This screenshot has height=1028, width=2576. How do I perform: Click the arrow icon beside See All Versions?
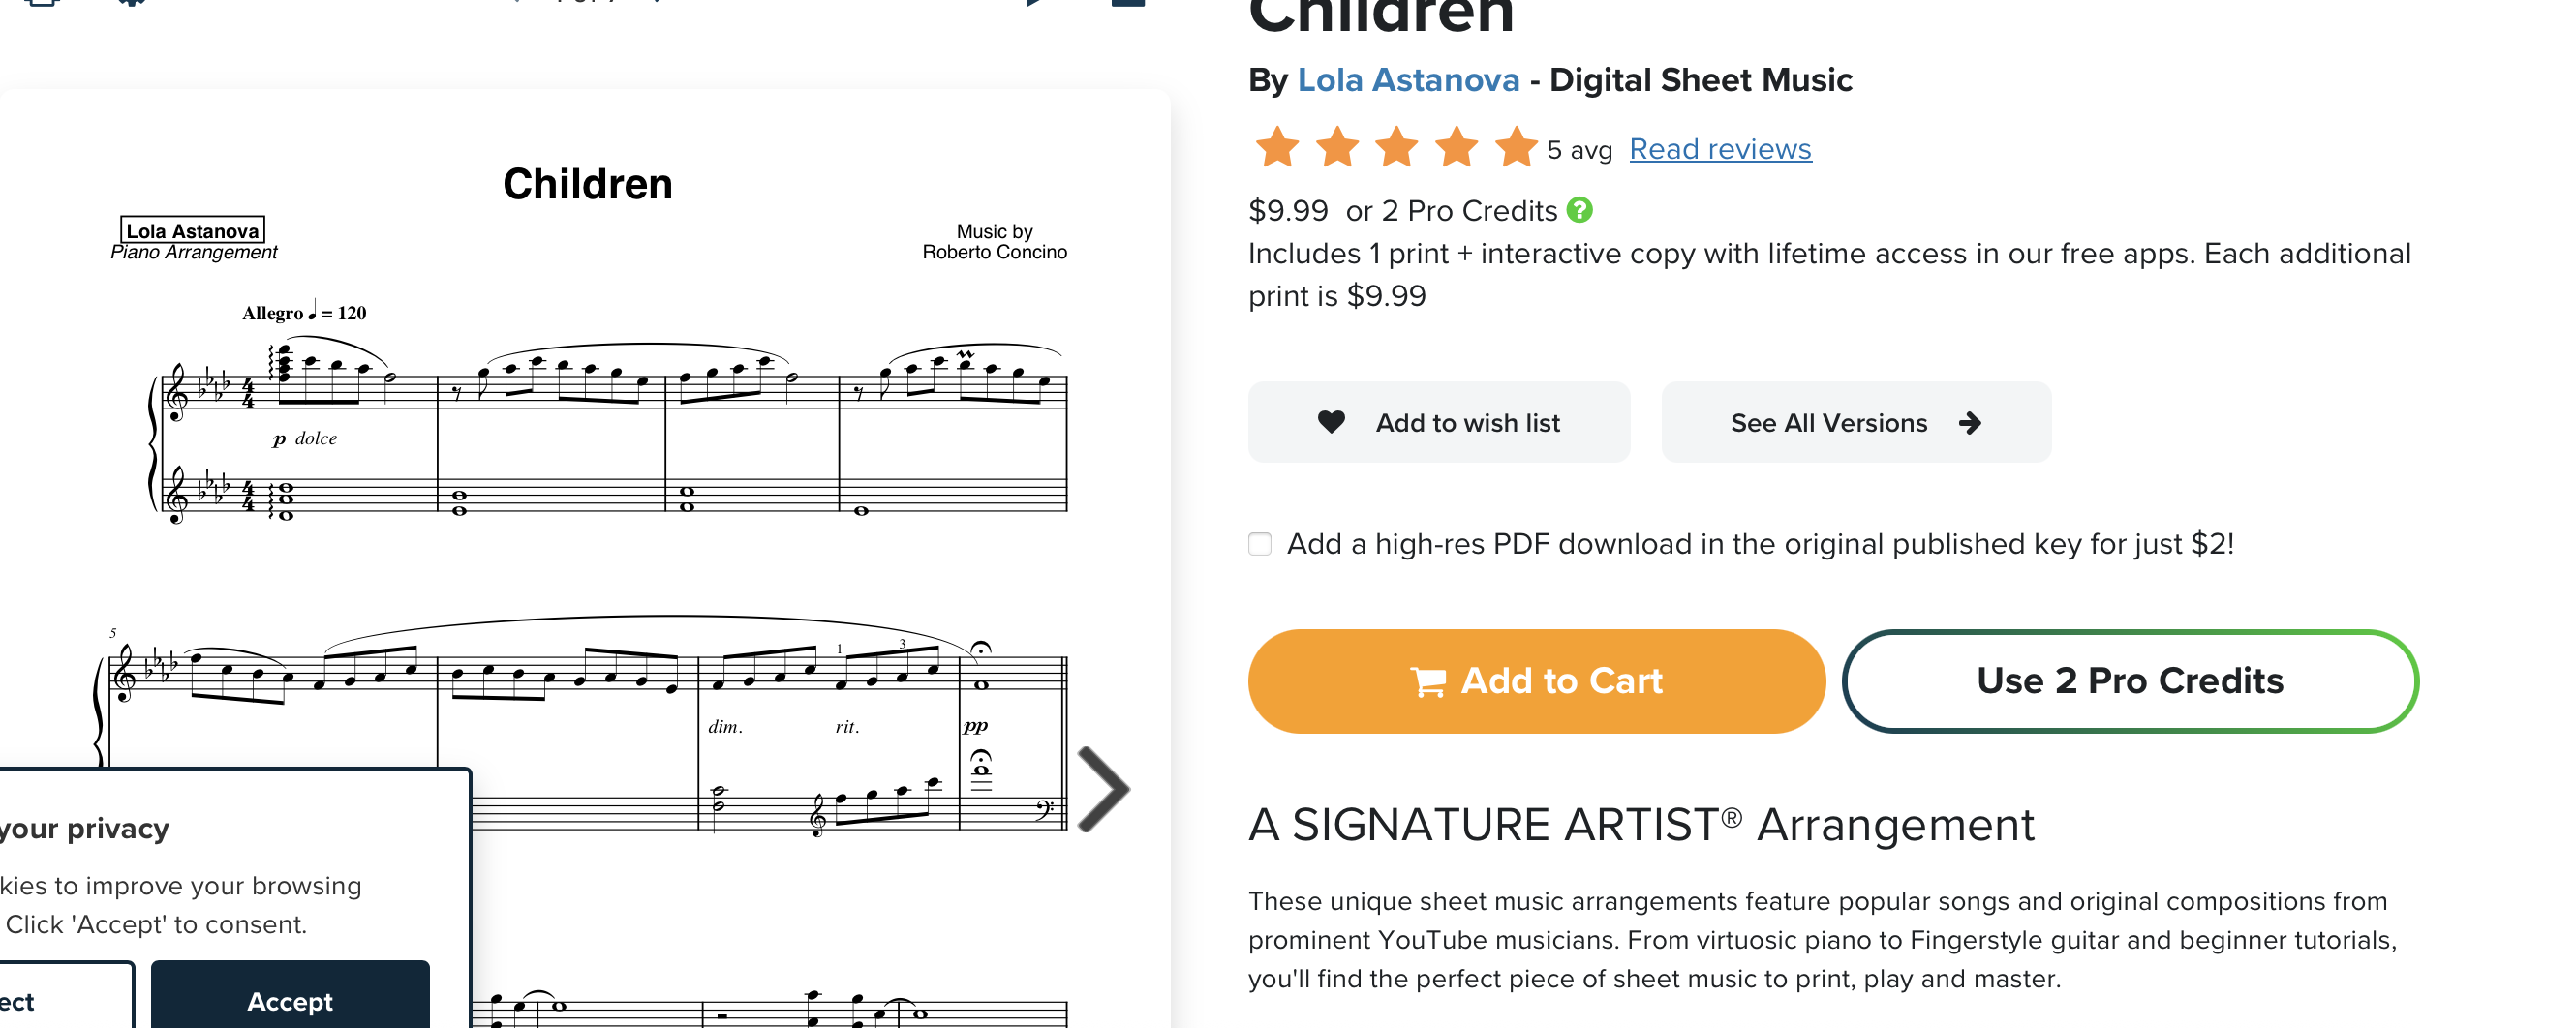click(x=1969, y=423)
